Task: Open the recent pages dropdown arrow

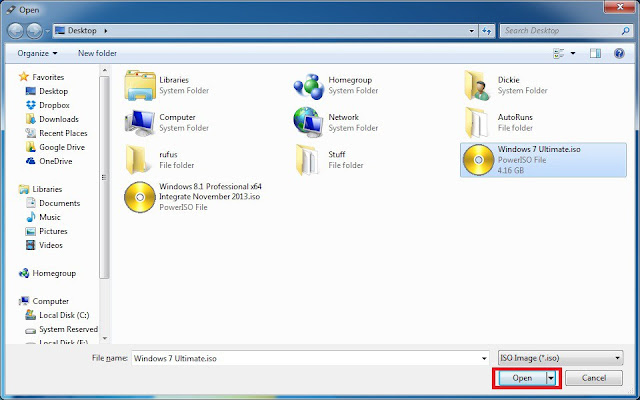Action: tap(47, 31)
